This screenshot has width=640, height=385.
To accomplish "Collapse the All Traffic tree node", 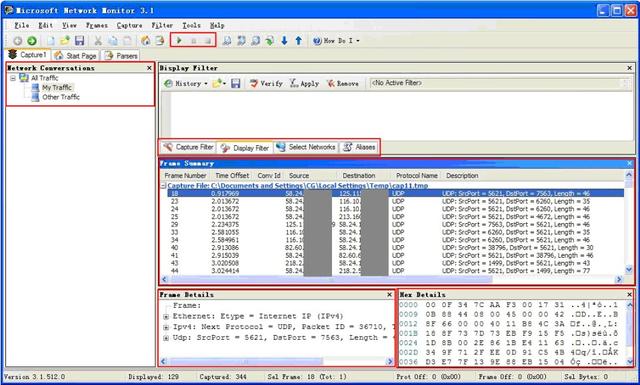I will pos(13,78).
